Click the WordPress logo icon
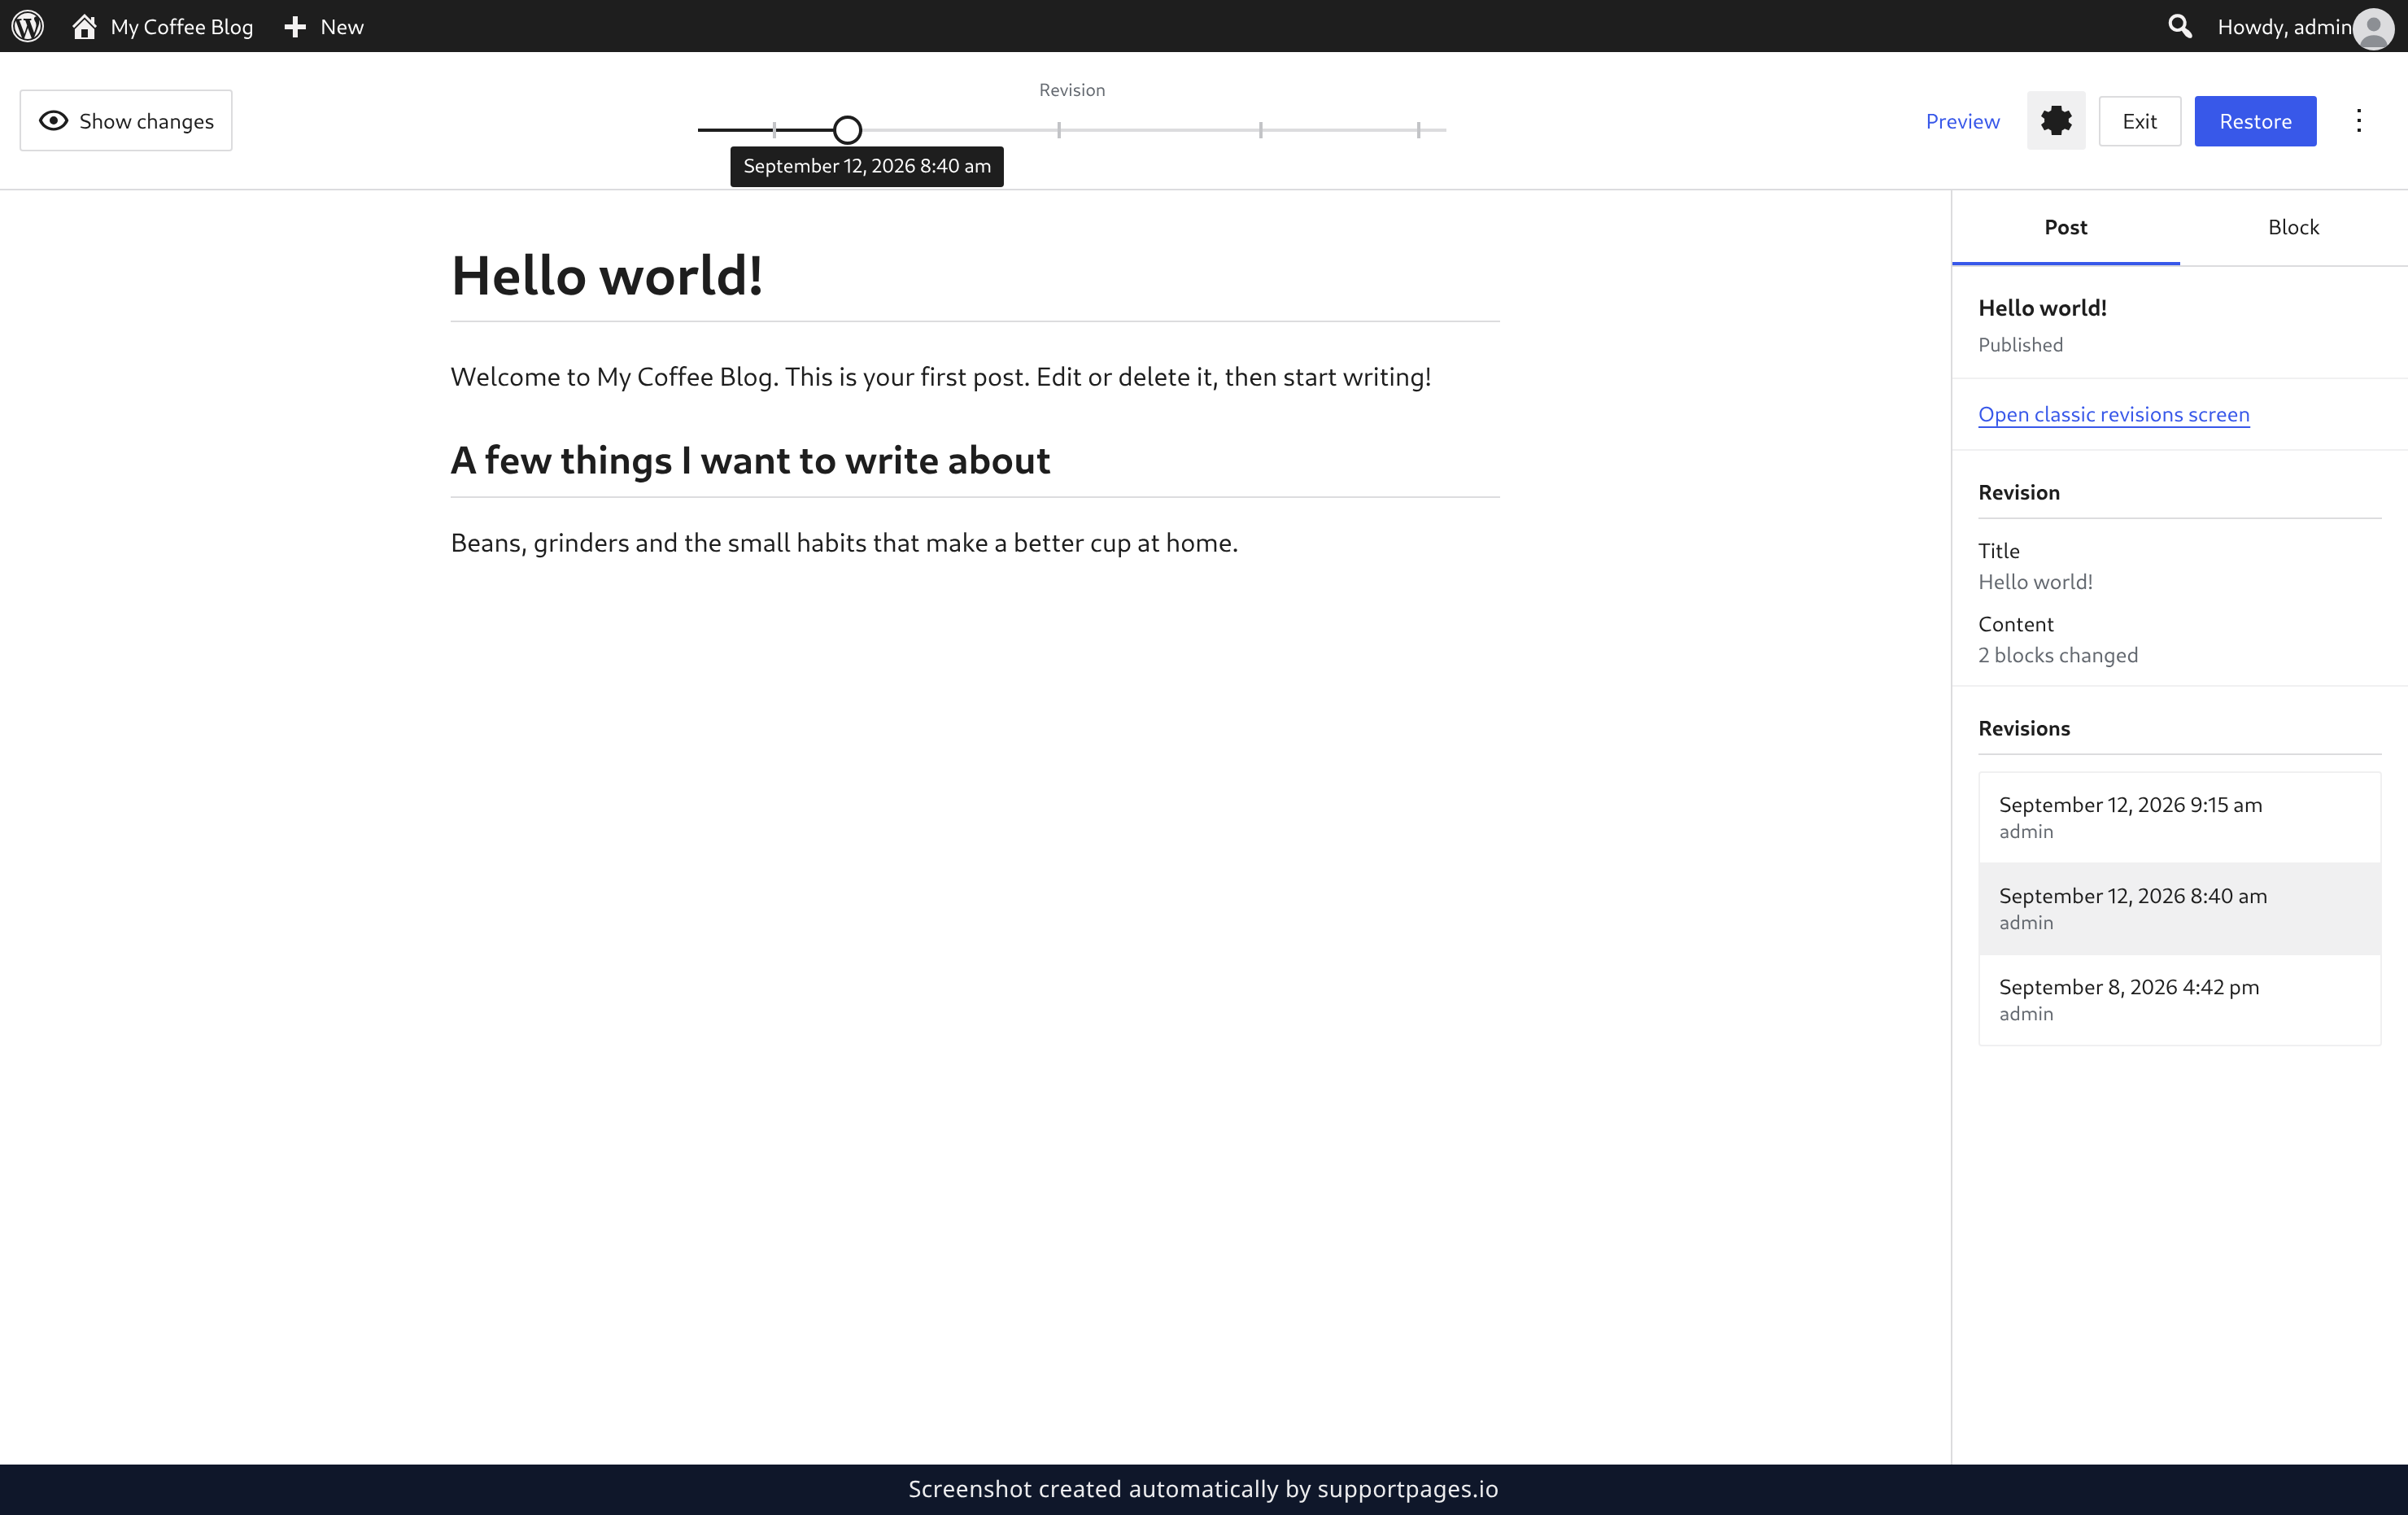The height and width of the screenshot is (1515, 2408). pos(28,26)
